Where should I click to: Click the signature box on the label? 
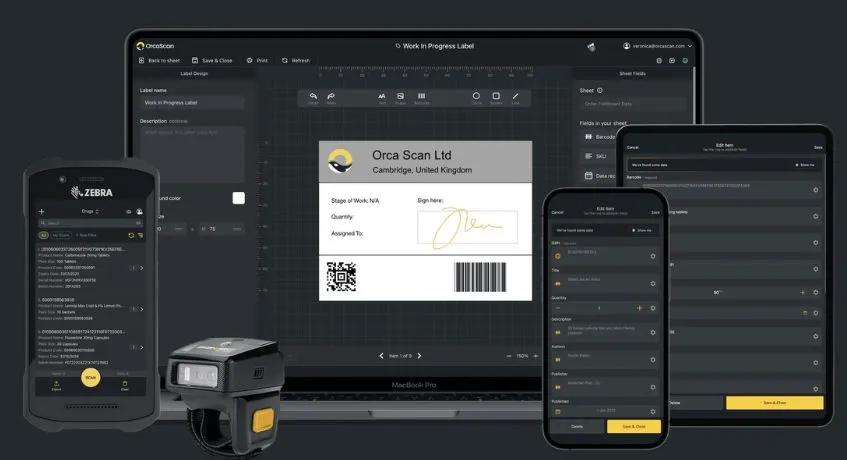pos(467,227)
